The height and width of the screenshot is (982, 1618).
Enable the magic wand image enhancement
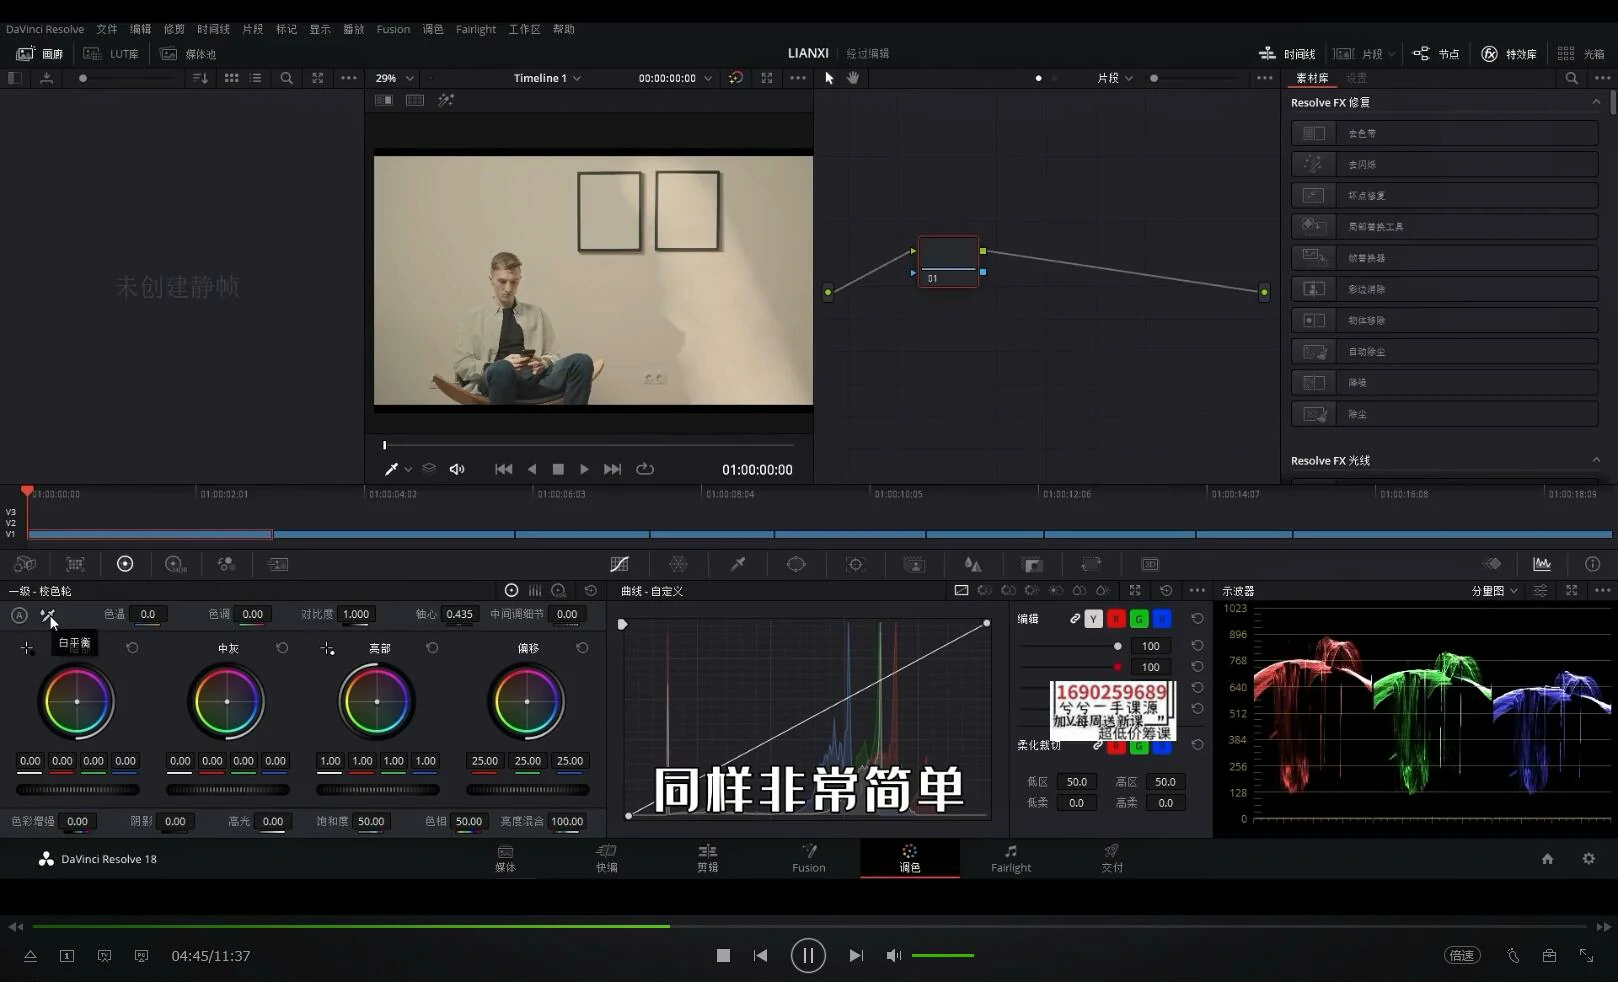coord(446,100)
